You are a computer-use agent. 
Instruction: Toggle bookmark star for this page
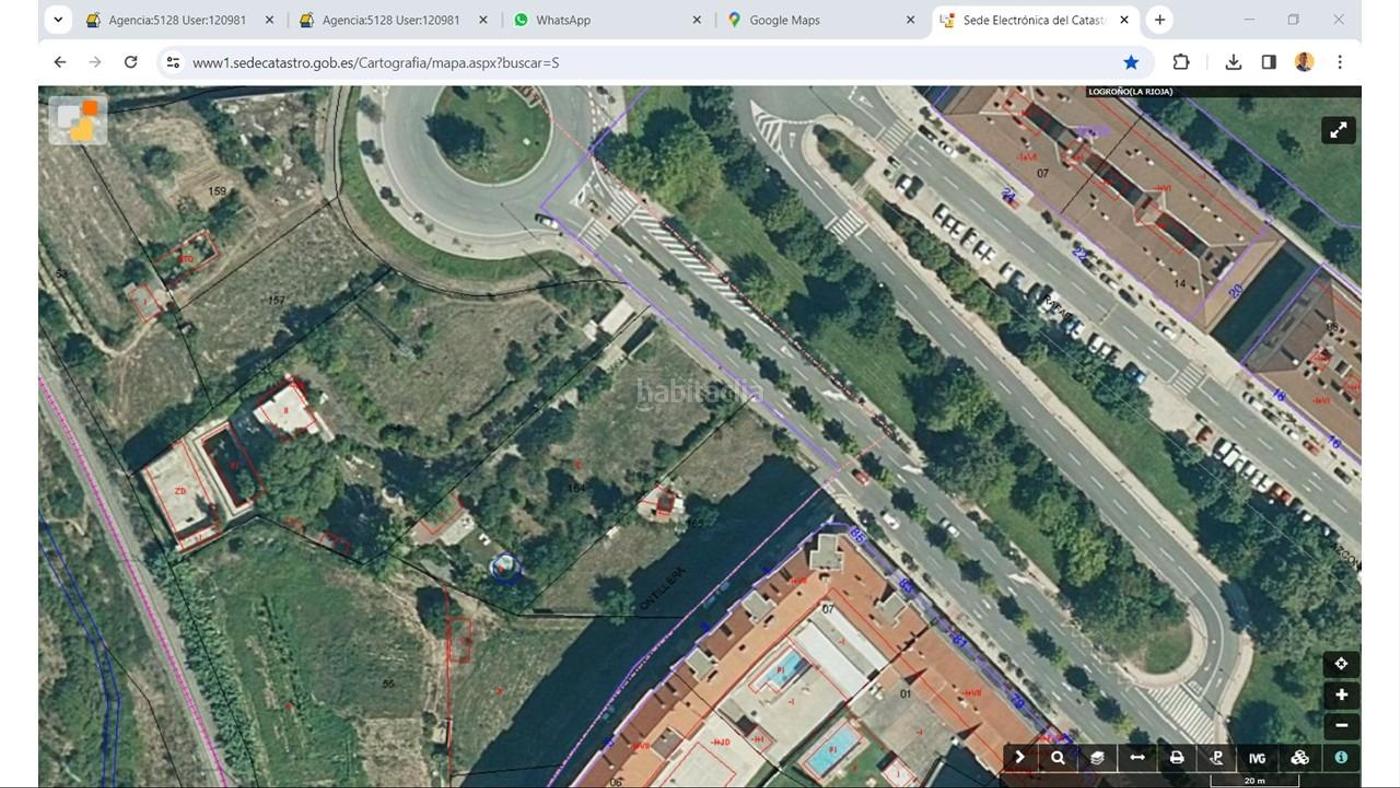pos(1131,62)
